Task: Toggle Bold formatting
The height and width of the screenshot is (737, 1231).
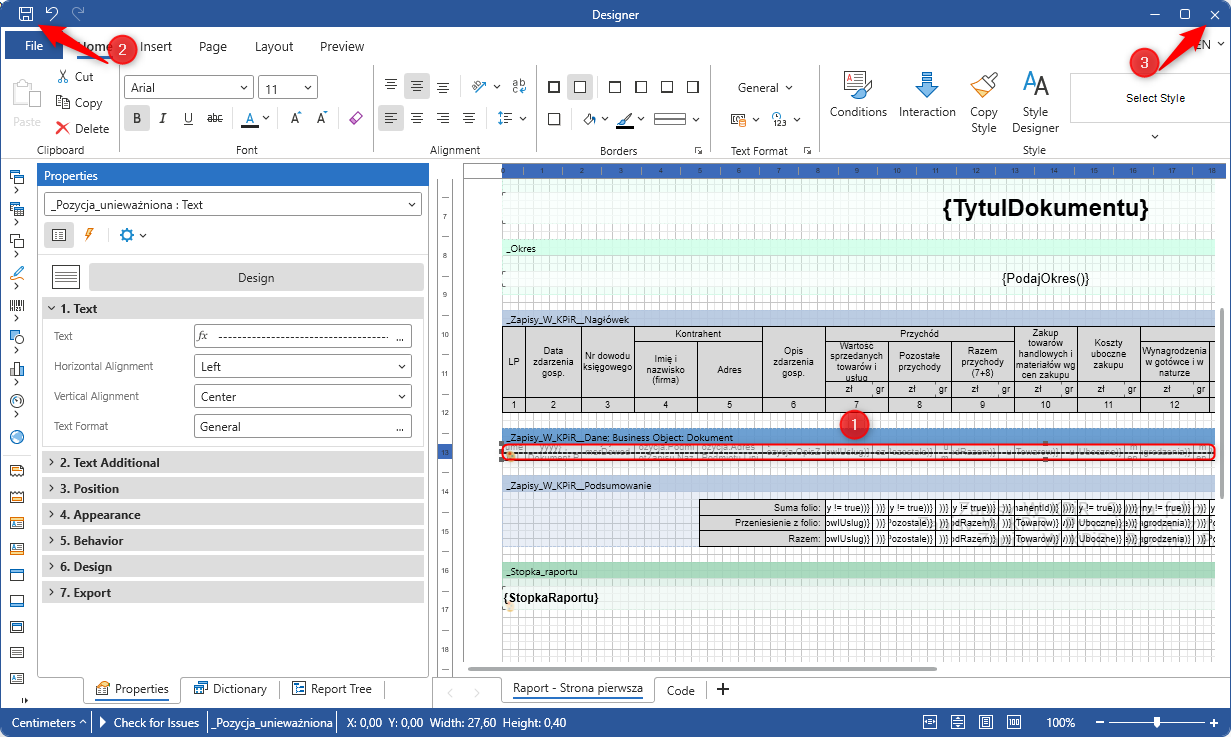Action: tap(137, 118)
